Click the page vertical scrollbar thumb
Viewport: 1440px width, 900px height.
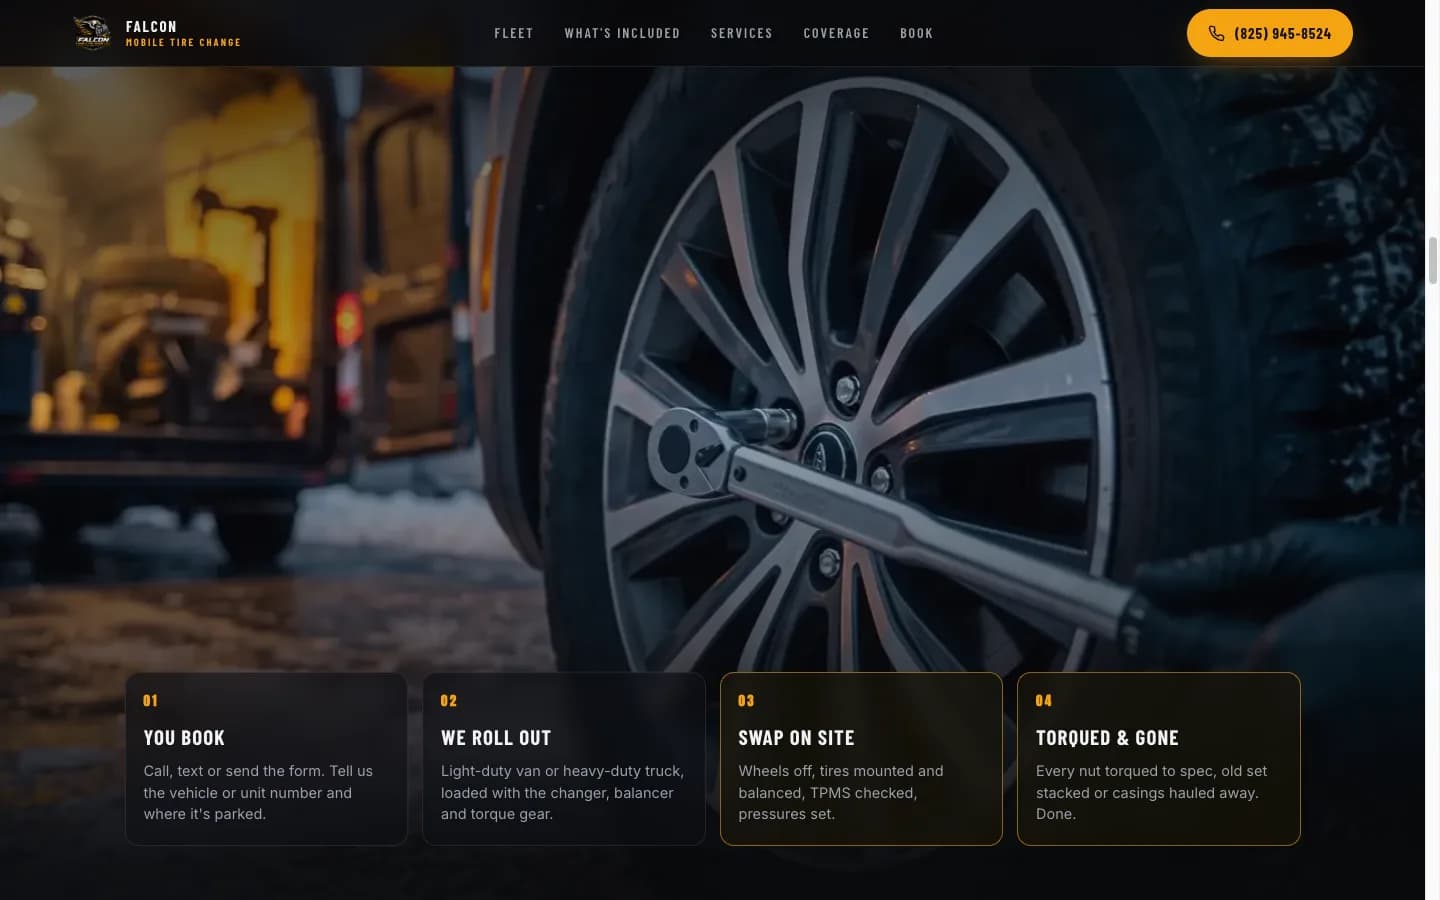pos(1432,260)
